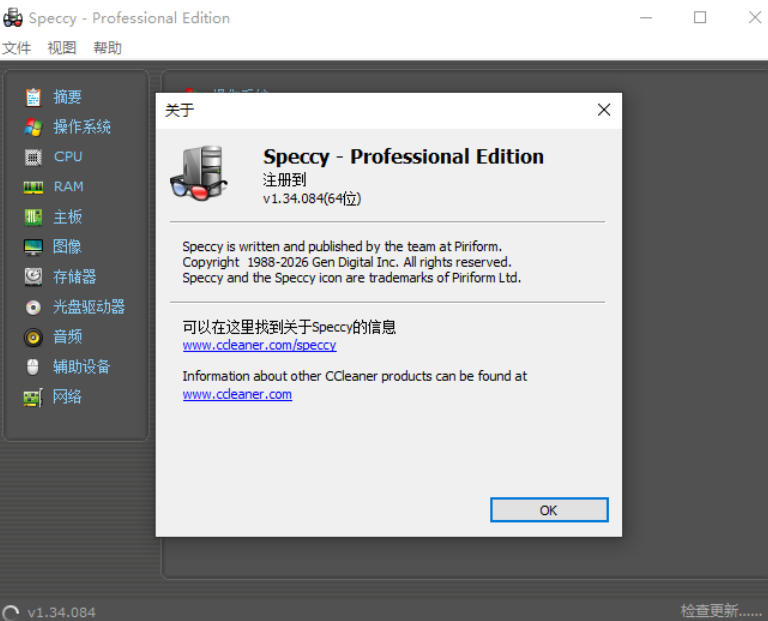Select the 存储器 hard drive icon
768x621 pixels.
click(33, 277)
